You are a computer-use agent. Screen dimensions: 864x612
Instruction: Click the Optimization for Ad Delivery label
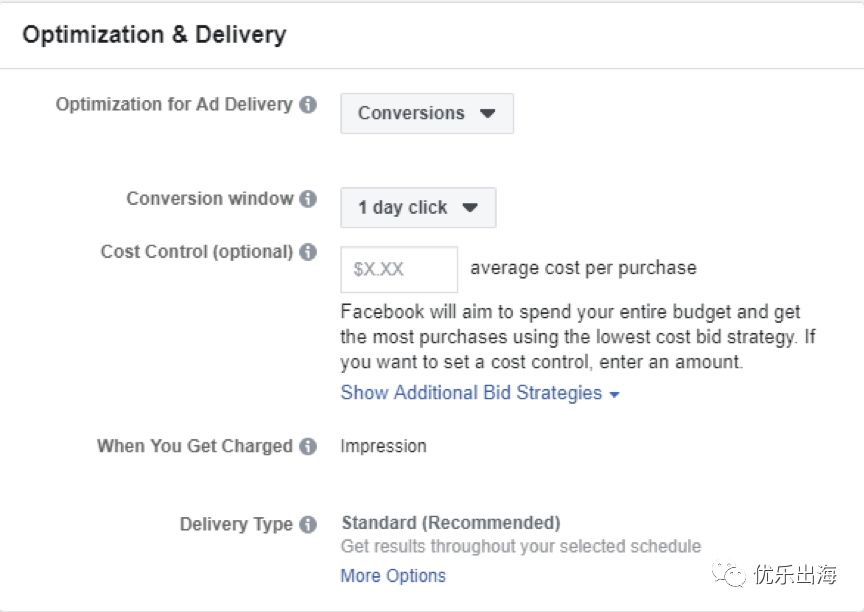[x=174, y=105]
